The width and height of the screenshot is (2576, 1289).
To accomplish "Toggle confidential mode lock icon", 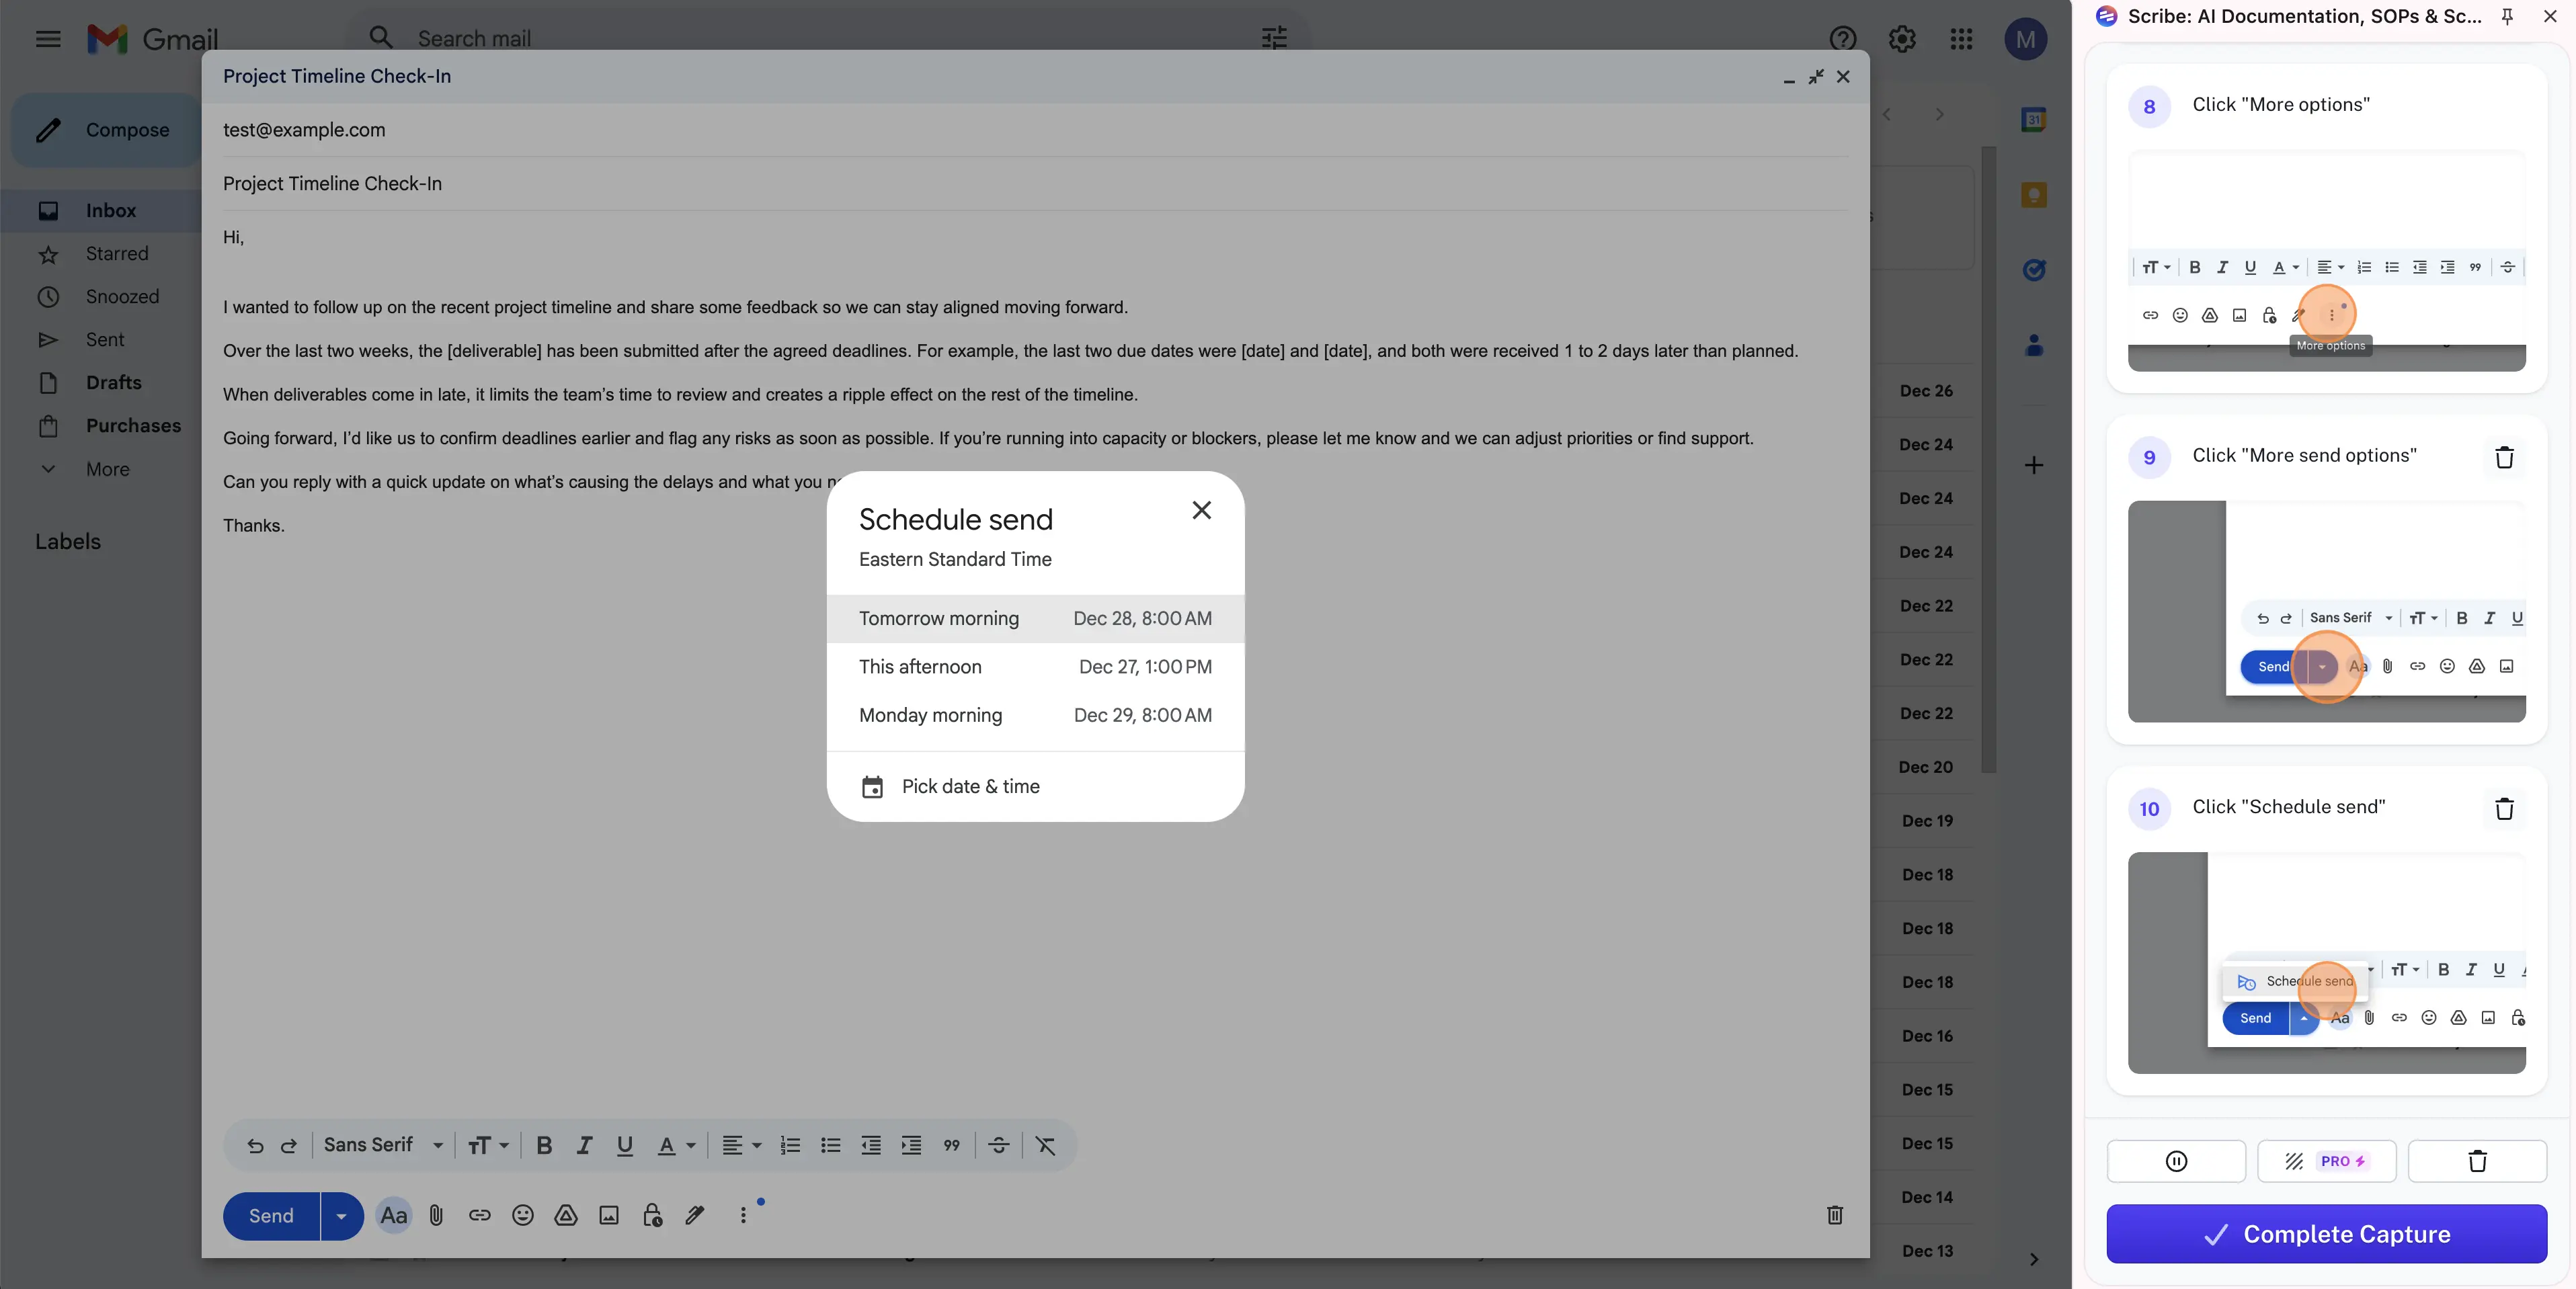I will point(652,1215).
